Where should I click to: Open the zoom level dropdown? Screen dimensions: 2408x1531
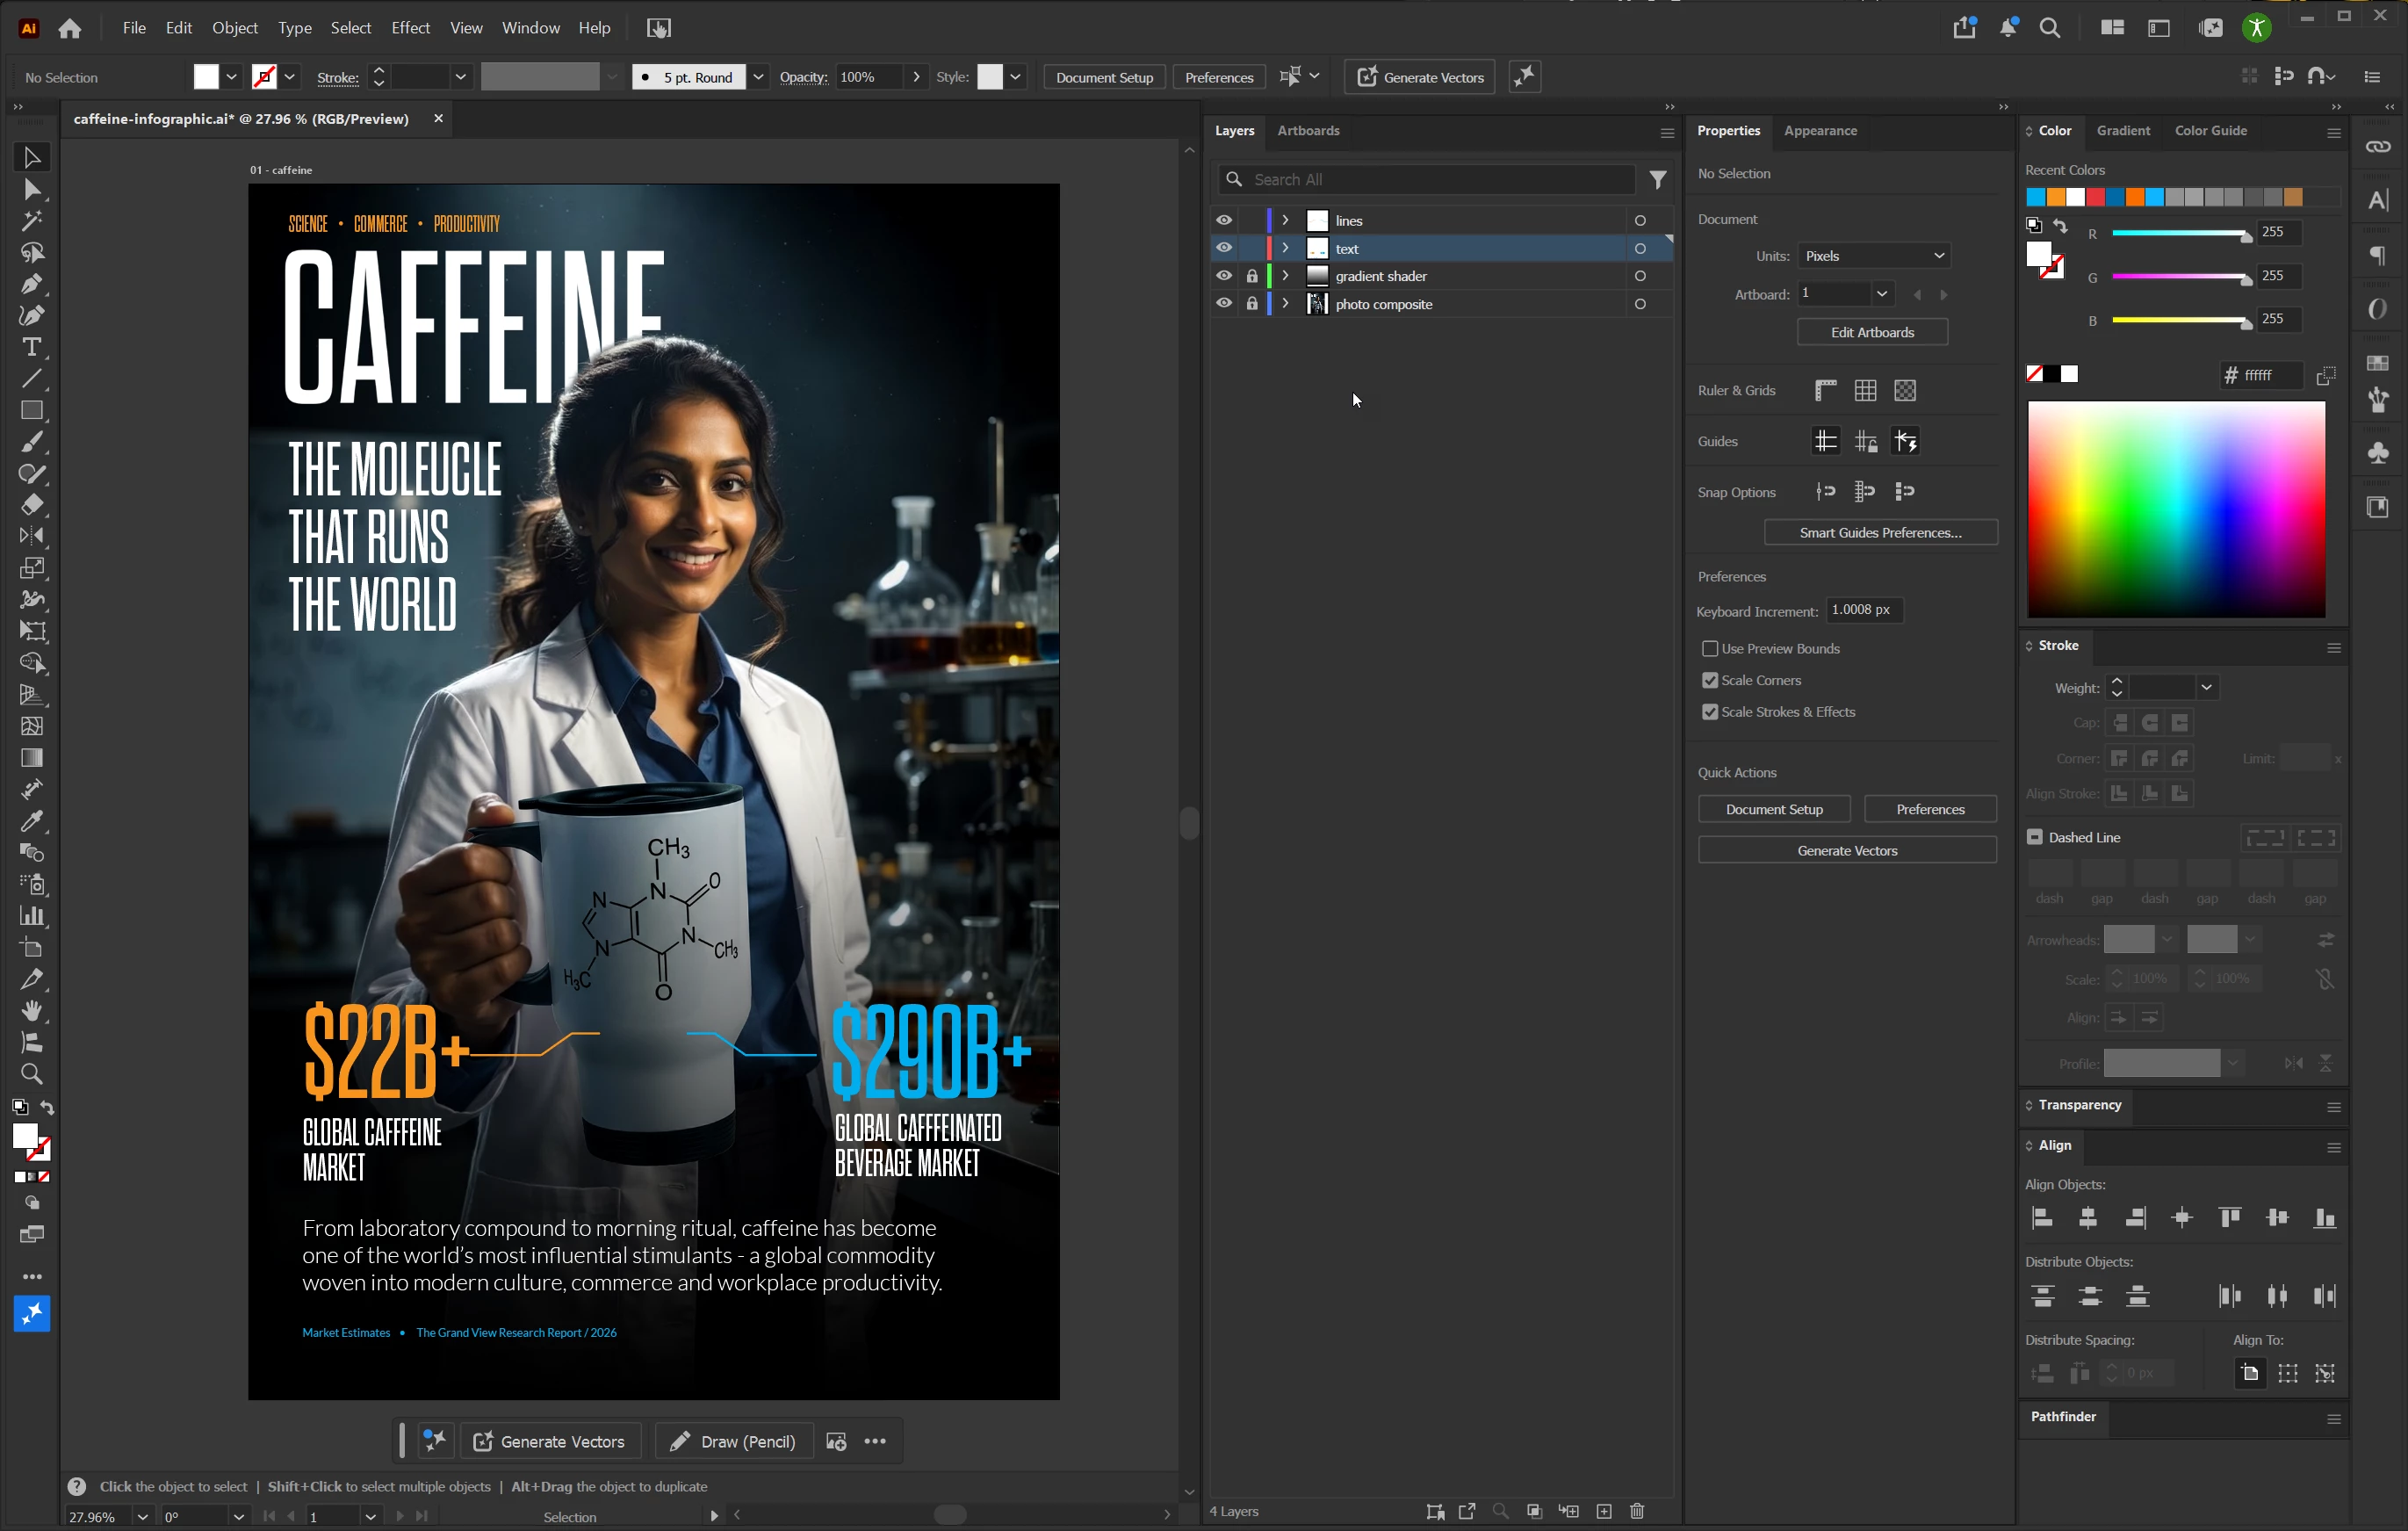143,1517
